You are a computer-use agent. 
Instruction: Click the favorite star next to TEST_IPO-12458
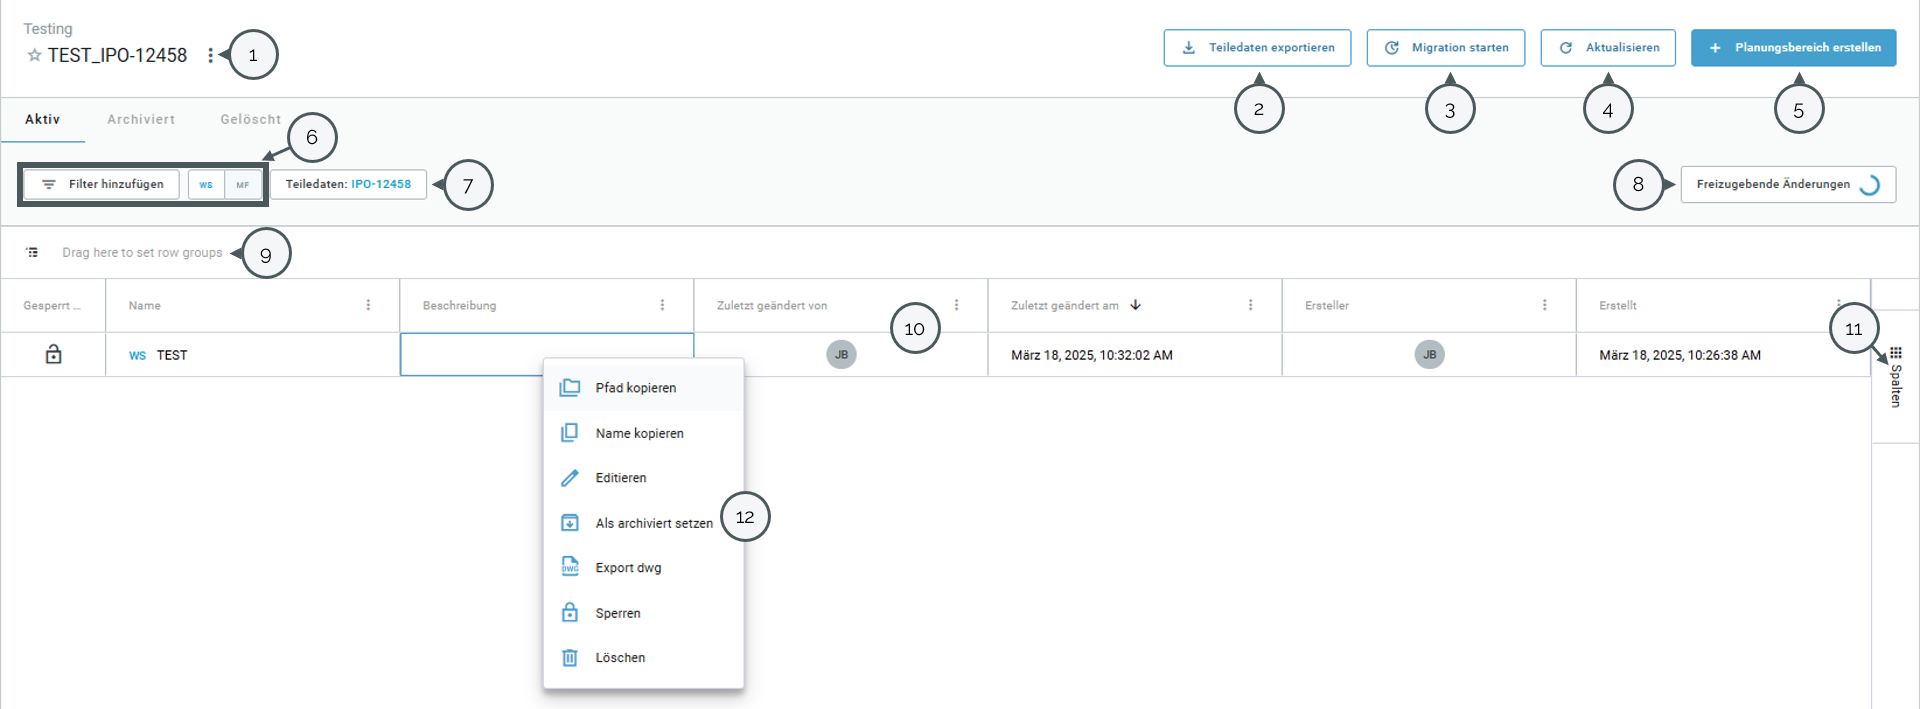coord(34,56)
